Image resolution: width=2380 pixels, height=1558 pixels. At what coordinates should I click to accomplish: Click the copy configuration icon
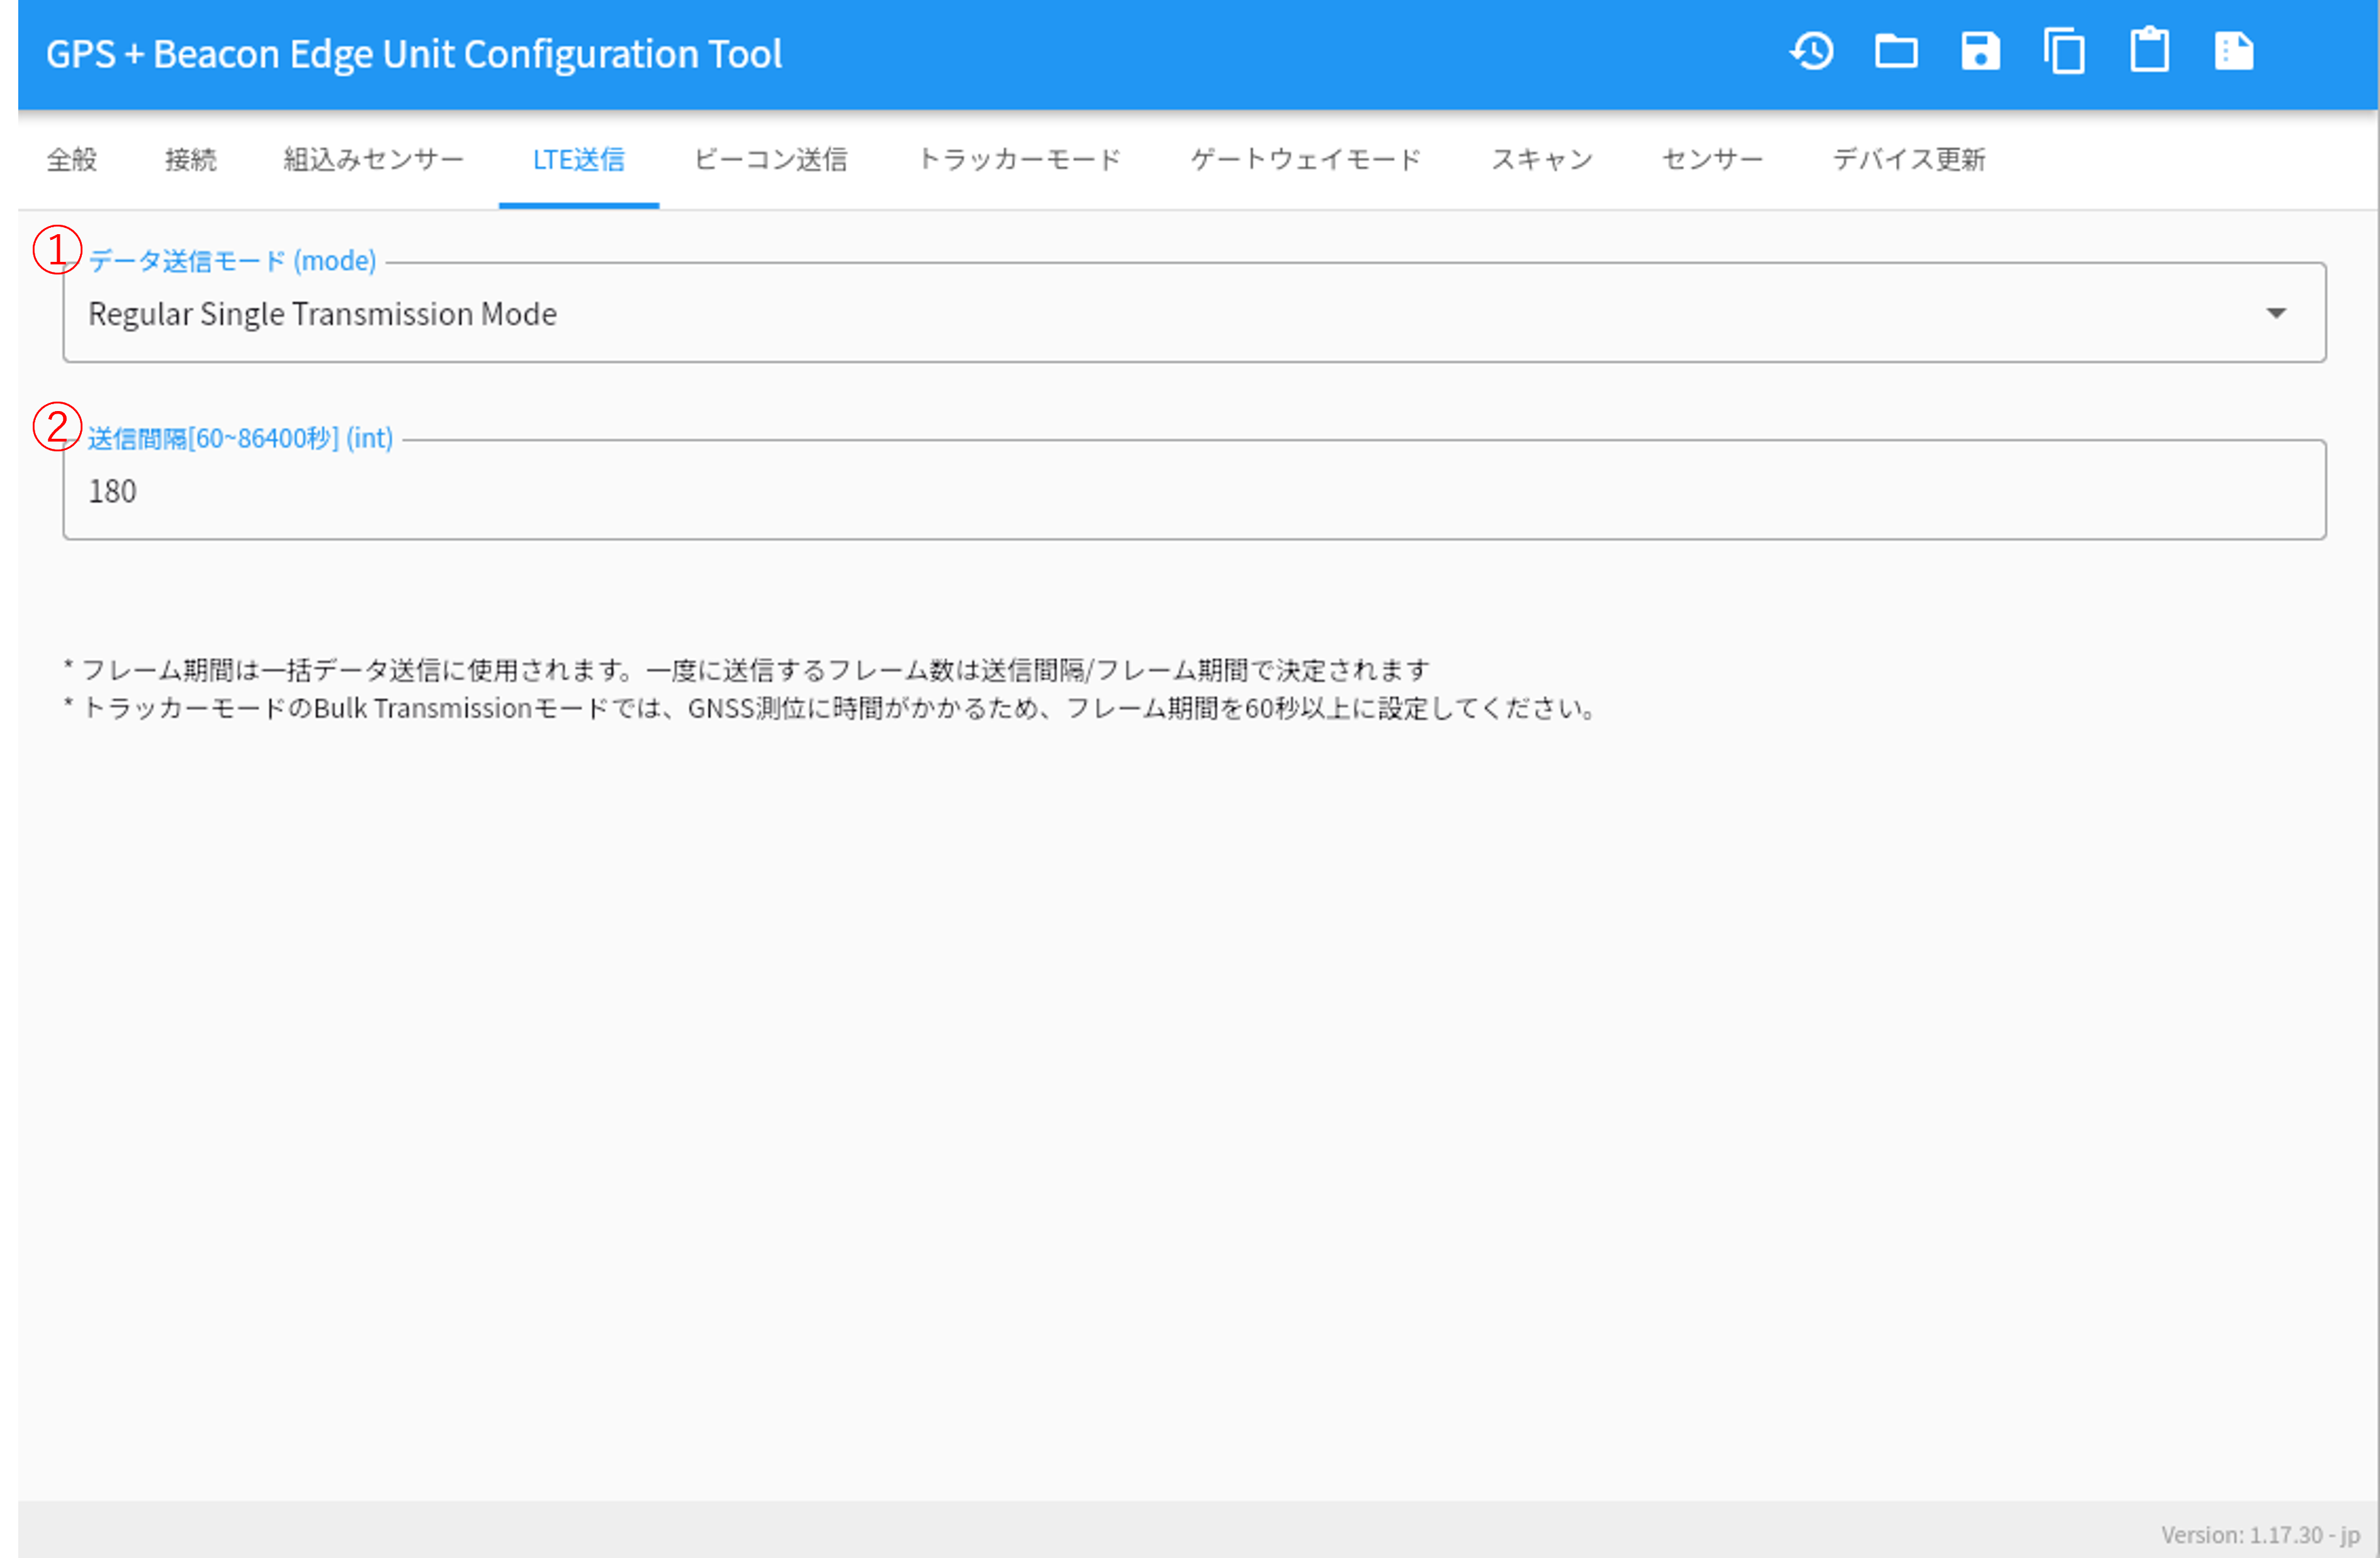pos(2064,52)
